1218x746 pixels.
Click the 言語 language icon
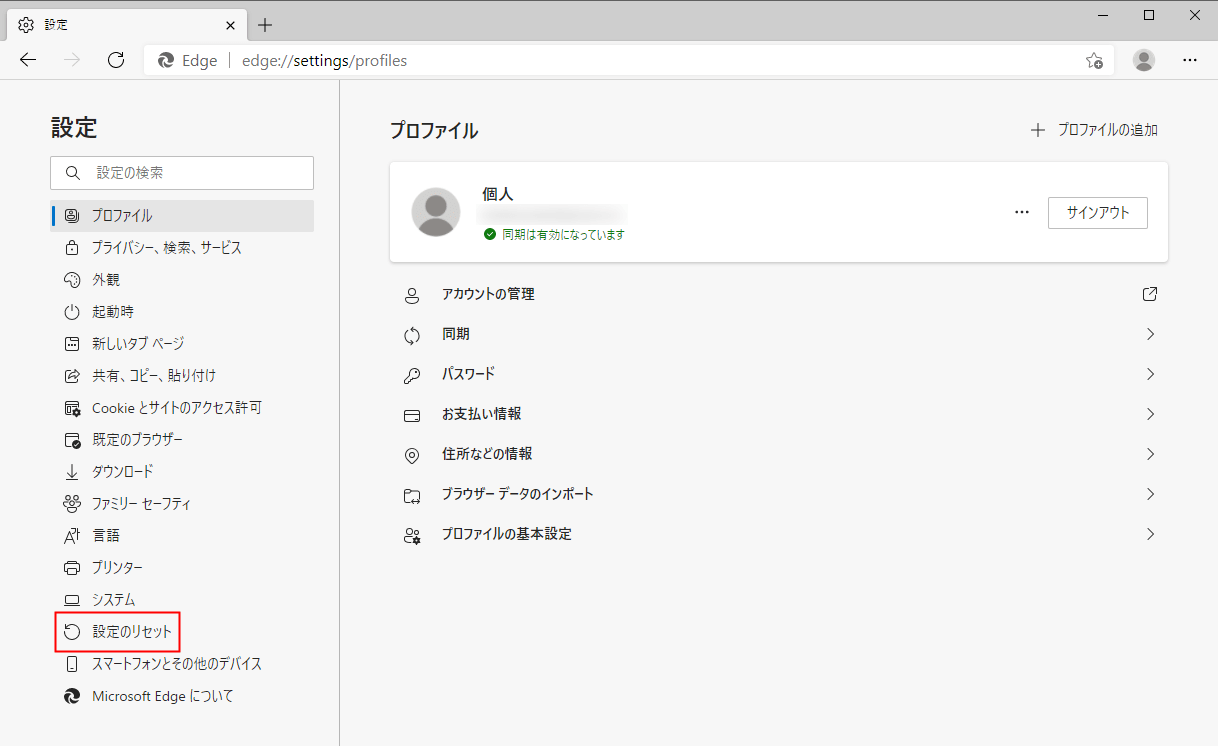(72, 536)
